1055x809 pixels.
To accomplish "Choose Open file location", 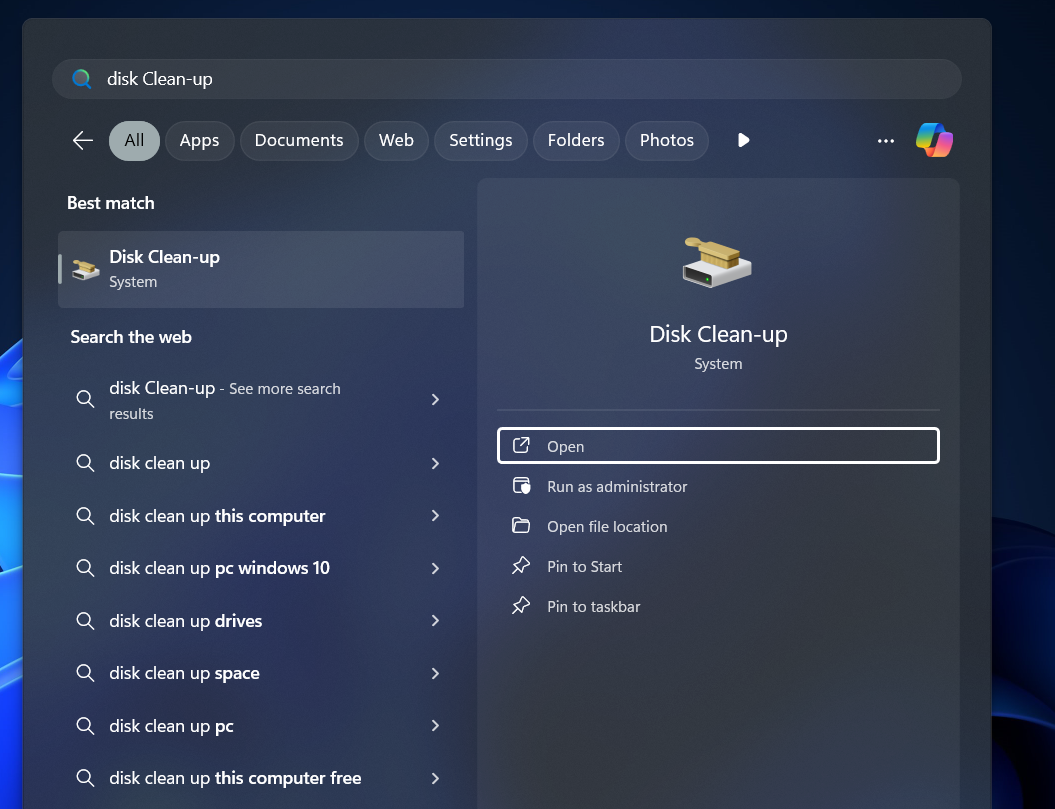I will coord(718,526).
